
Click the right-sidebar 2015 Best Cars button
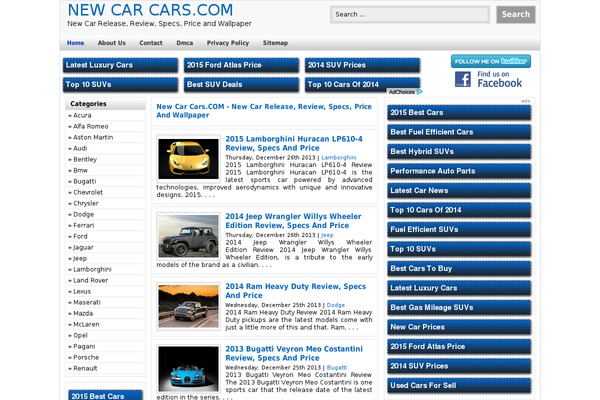pos(459,113)
